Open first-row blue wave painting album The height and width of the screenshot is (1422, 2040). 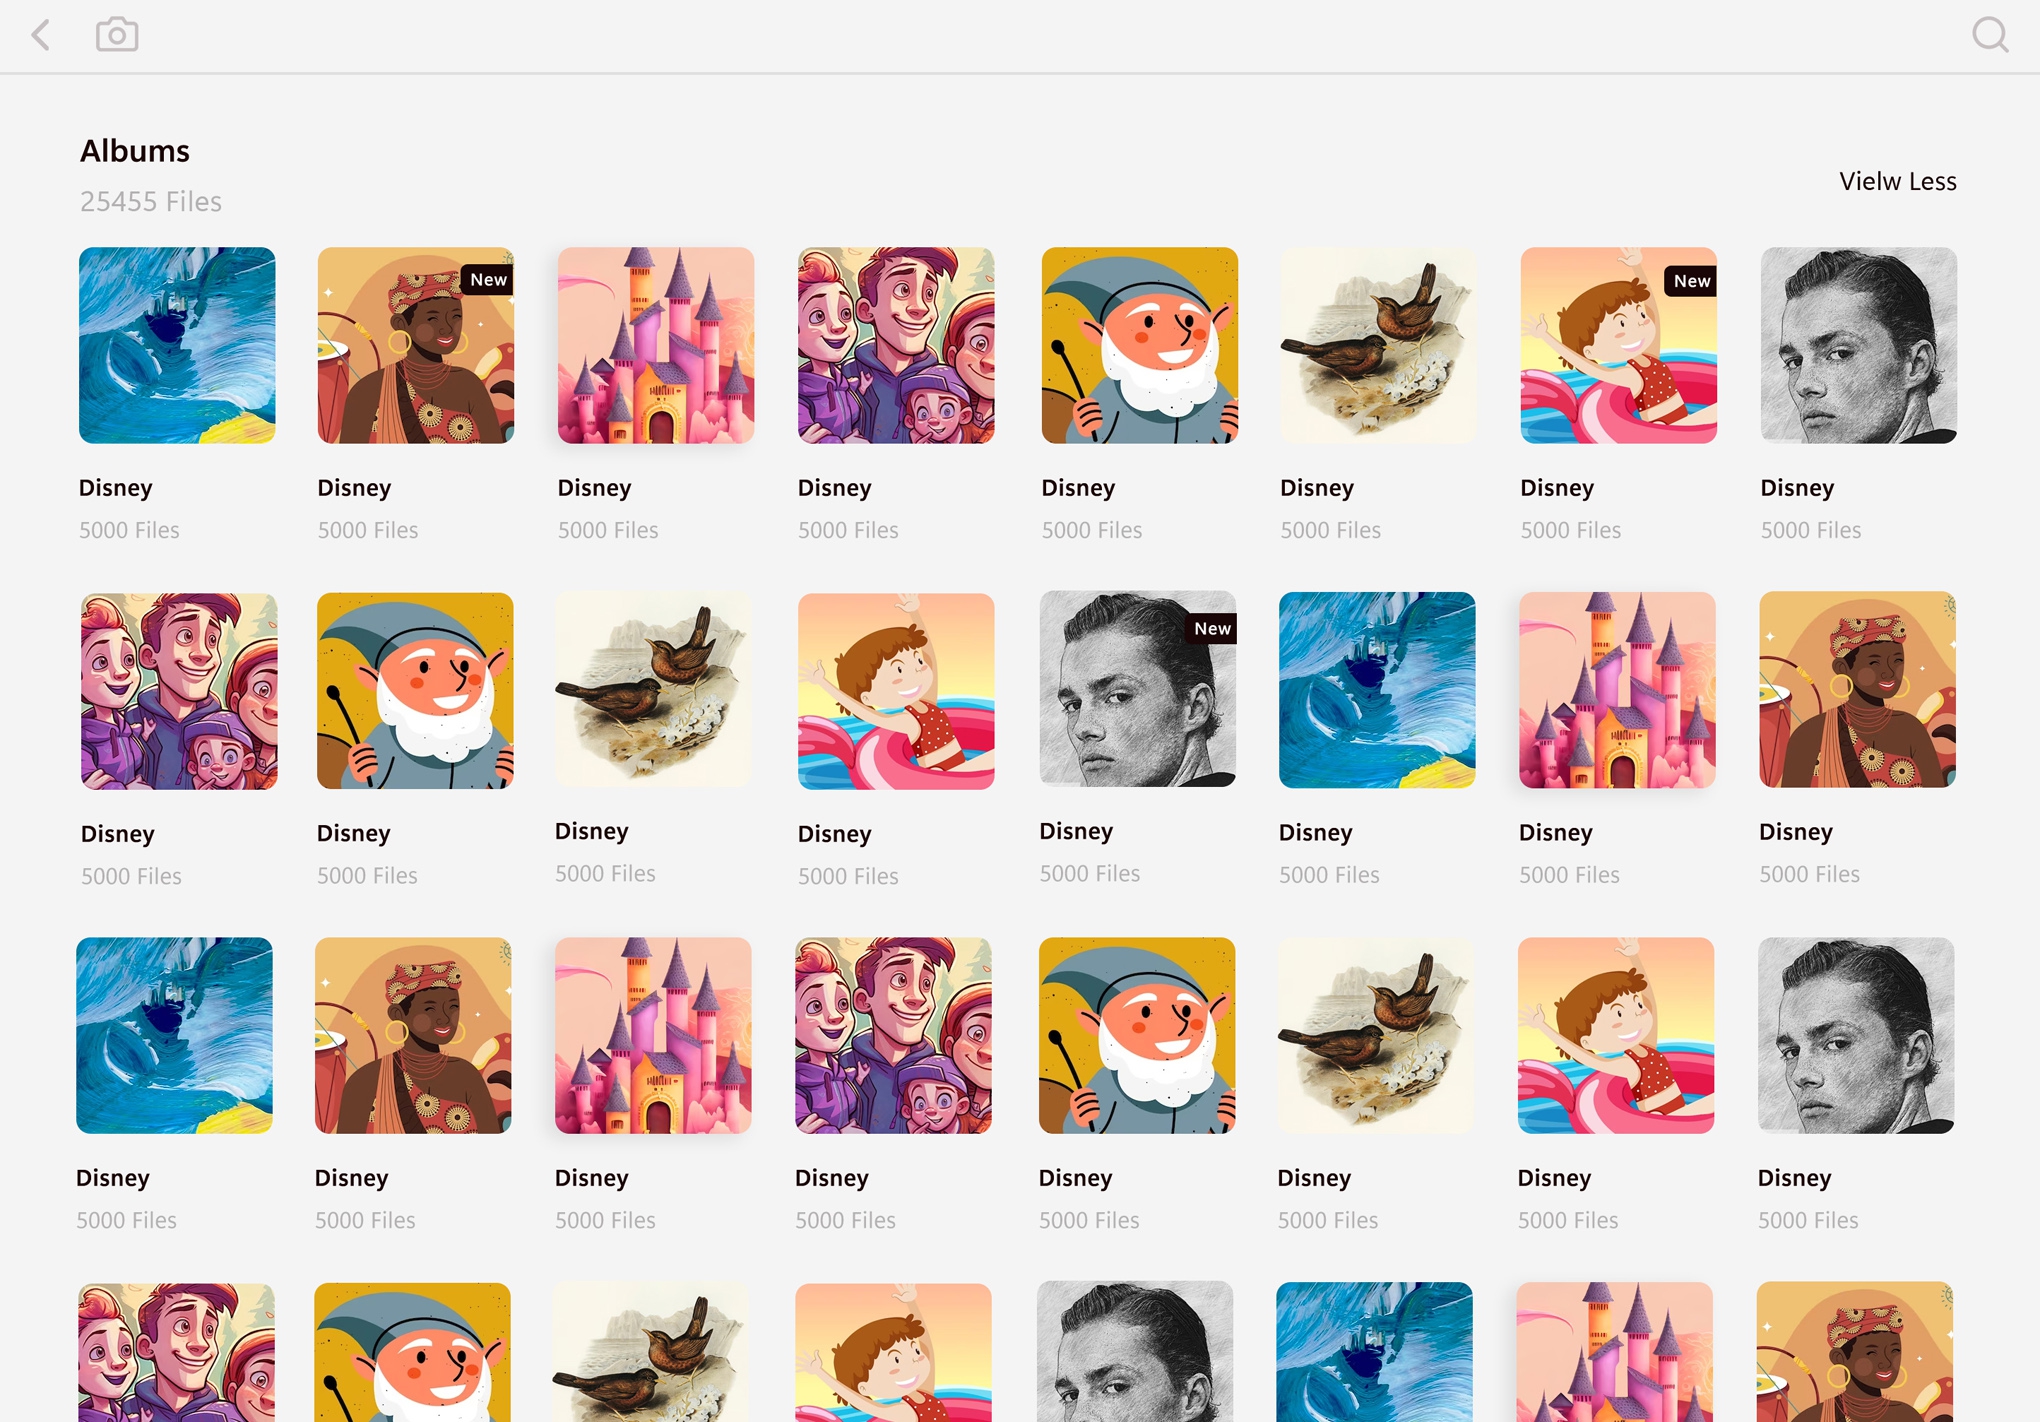point(177,345)
